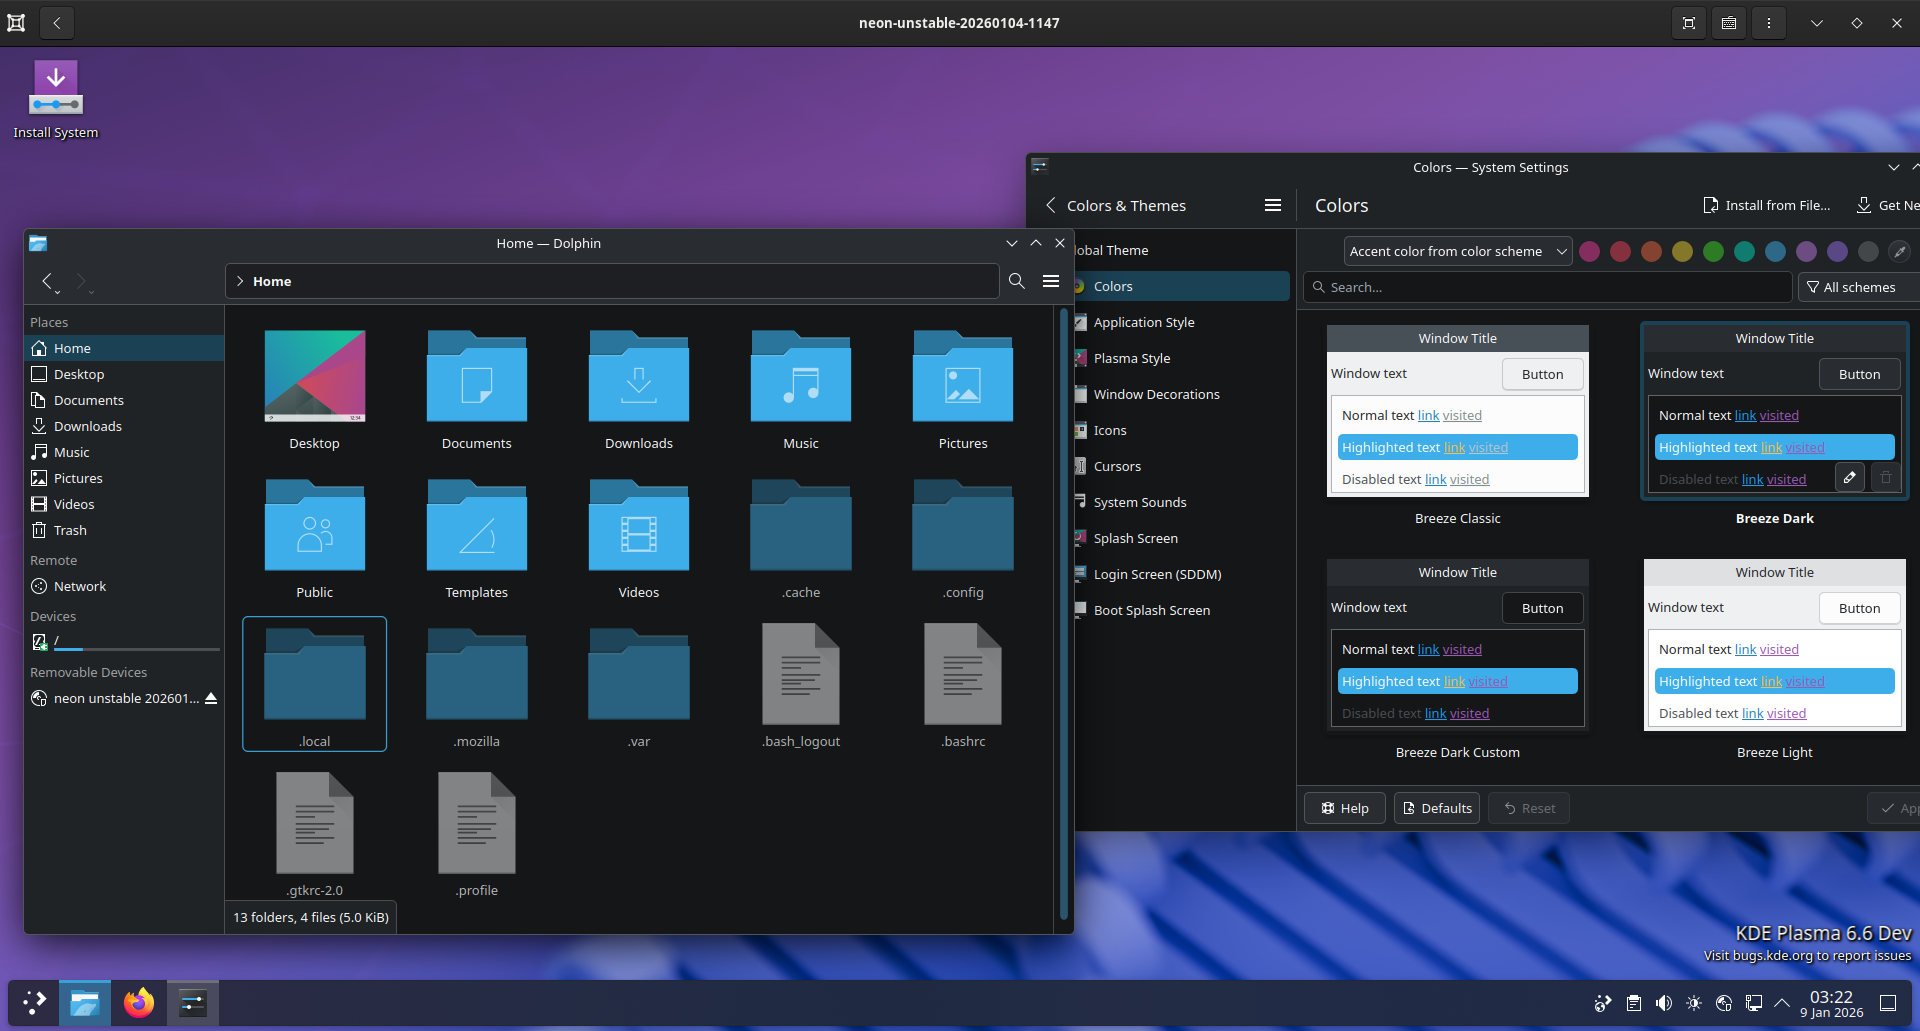Go back in Dolphin navigation
The height and width of the screenshot is (1031, 1920).
tap(47, 282)
